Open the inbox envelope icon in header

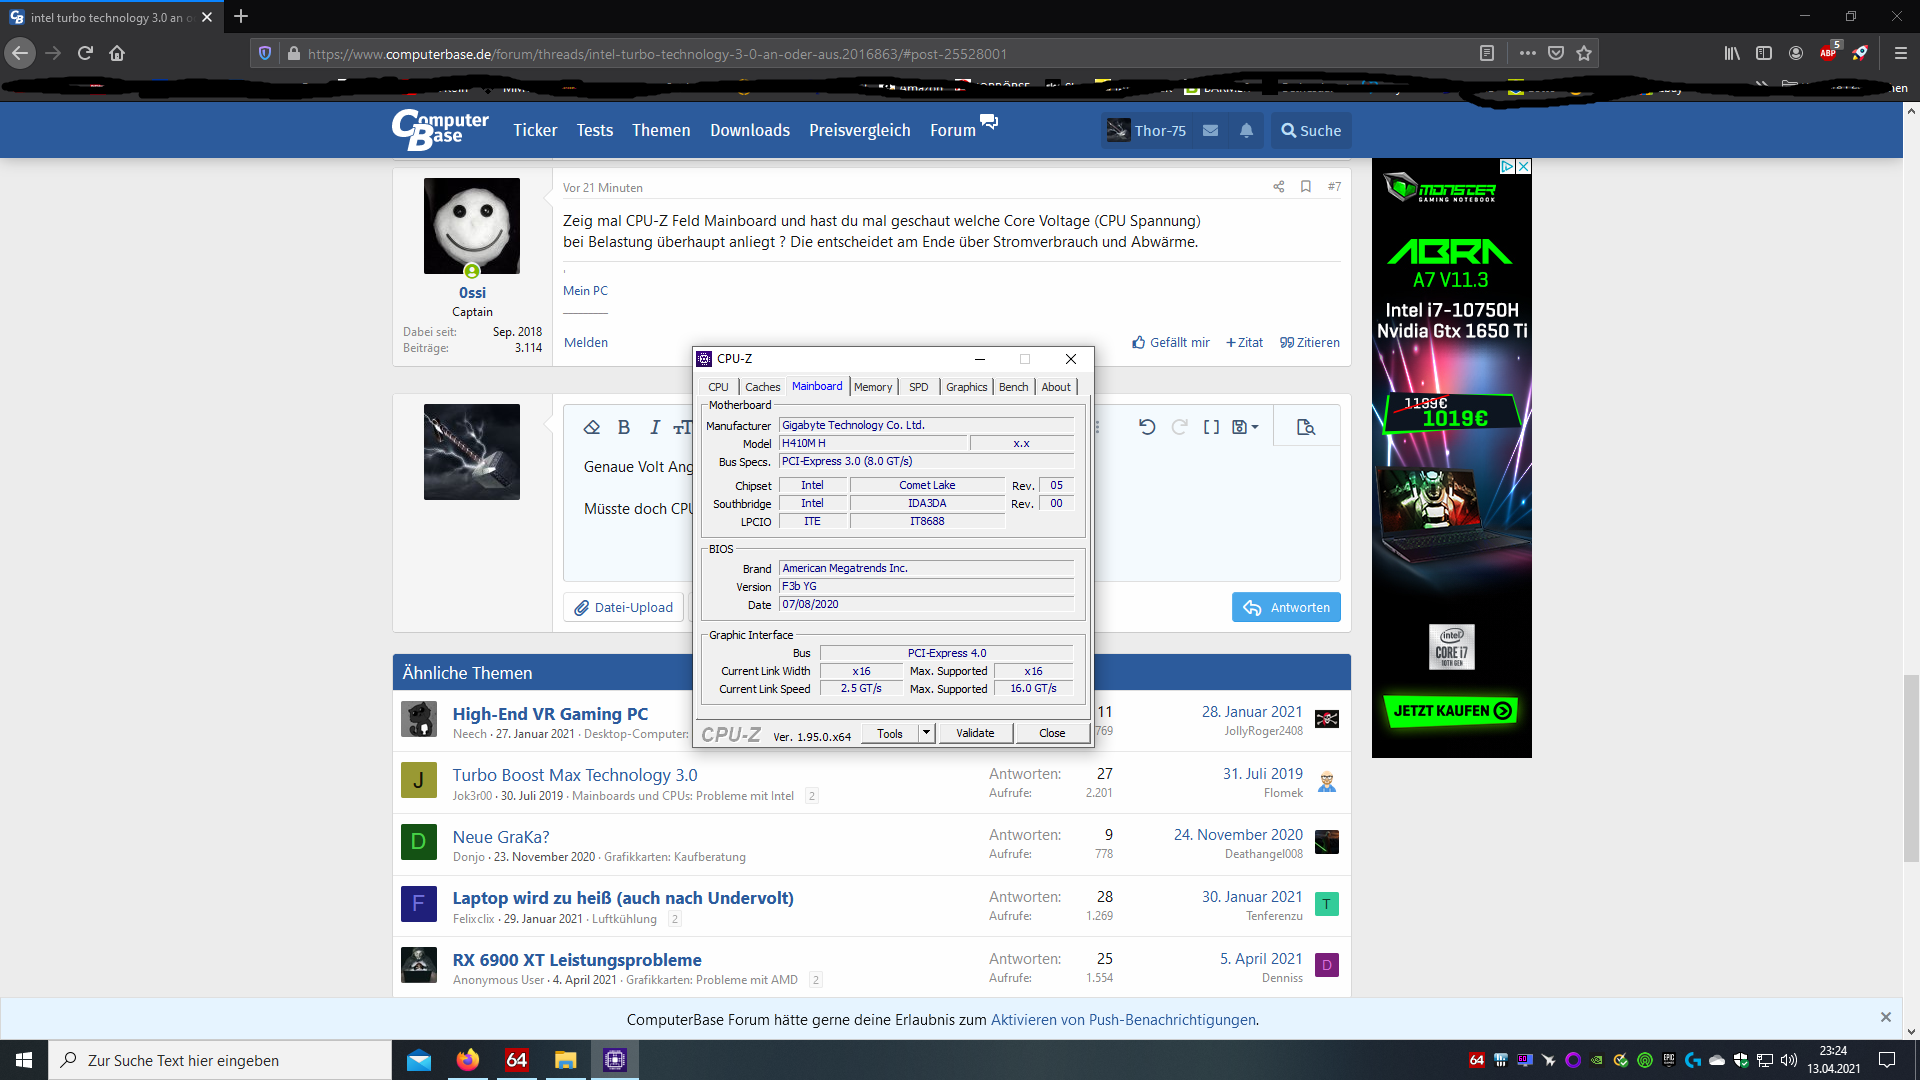1210,131
